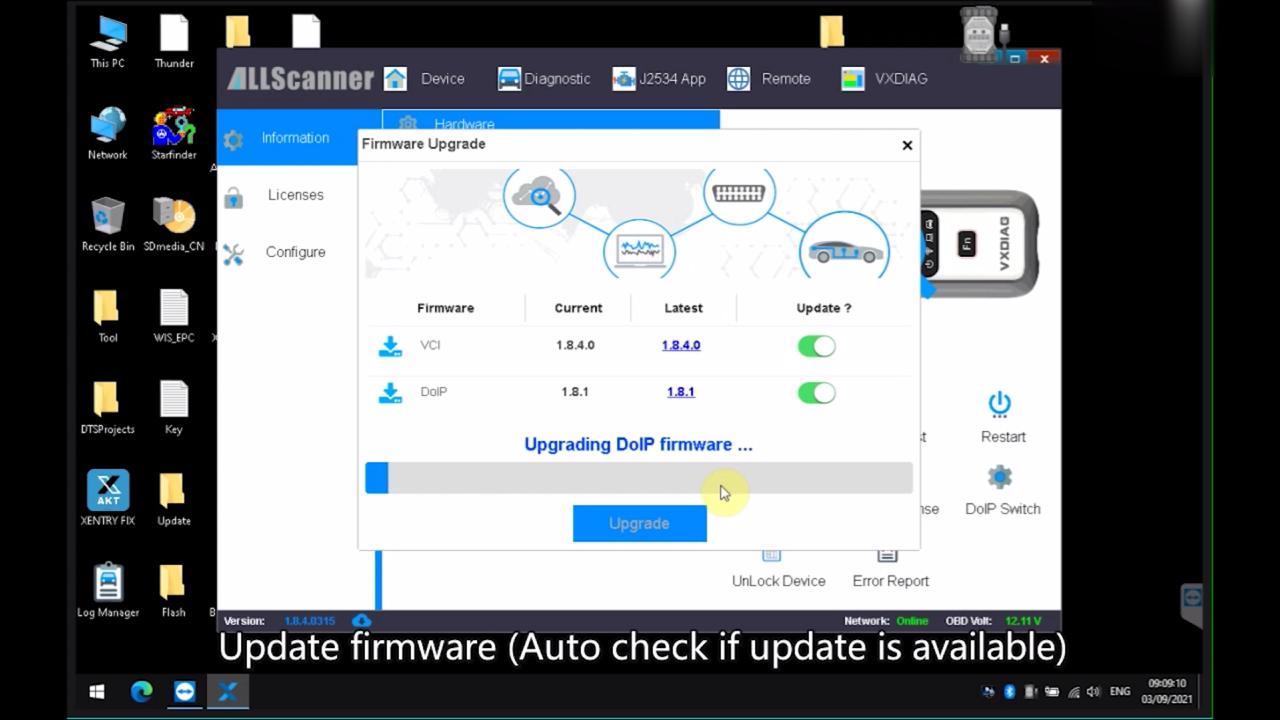Select Information in the sidebar

click(287, 138)
